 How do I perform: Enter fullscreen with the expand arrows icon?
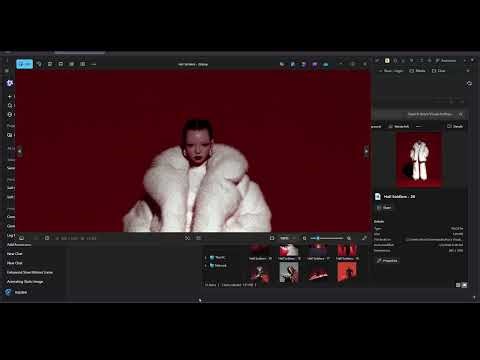pos(364,238)
